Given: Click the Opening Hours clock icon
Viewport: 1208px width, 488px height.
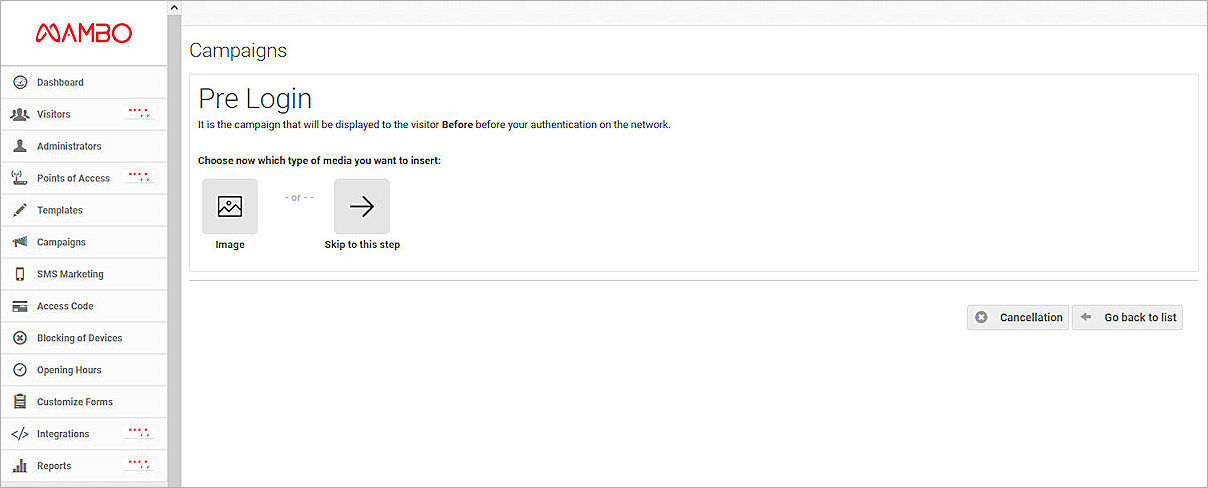Looking at the screenshot, I should click(19, 370).
